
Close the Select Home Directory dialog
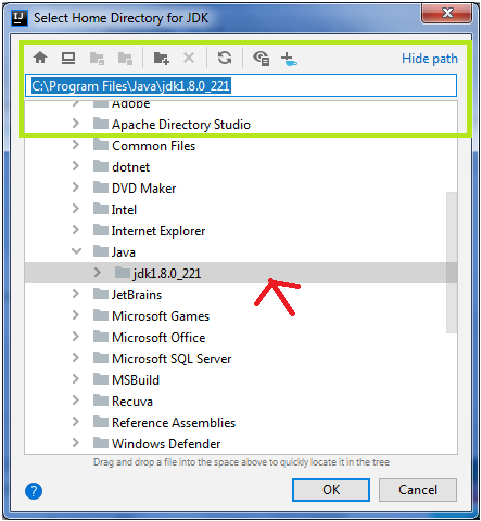click(446, 14)
